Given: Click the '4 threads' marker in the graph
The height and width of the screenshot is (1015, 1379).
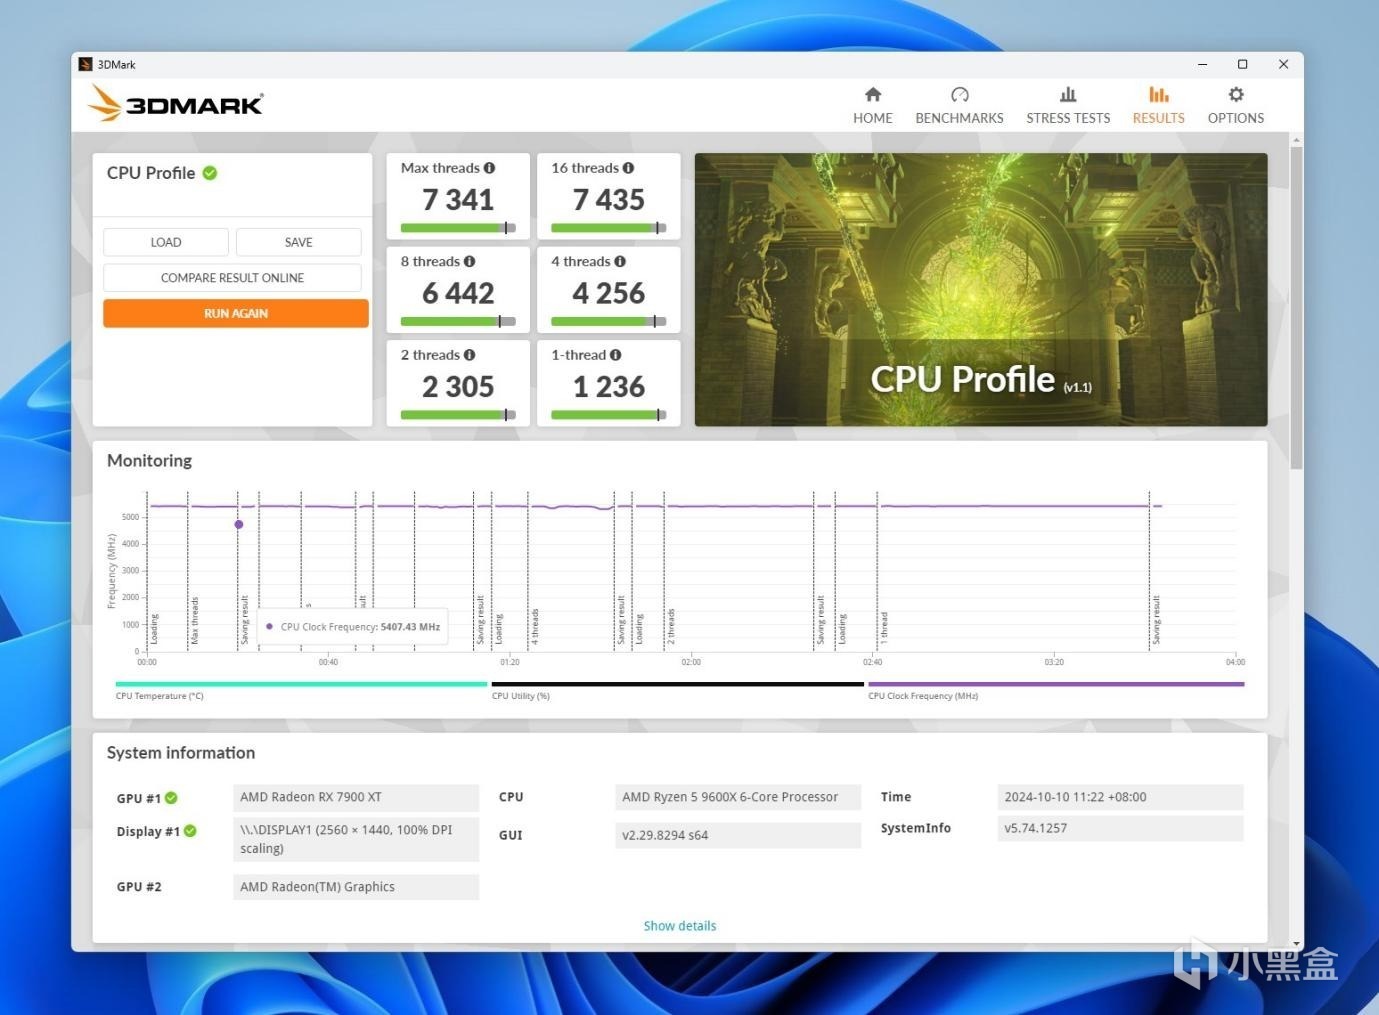Looking at the screenshot, I should click(x=535, y=626).
